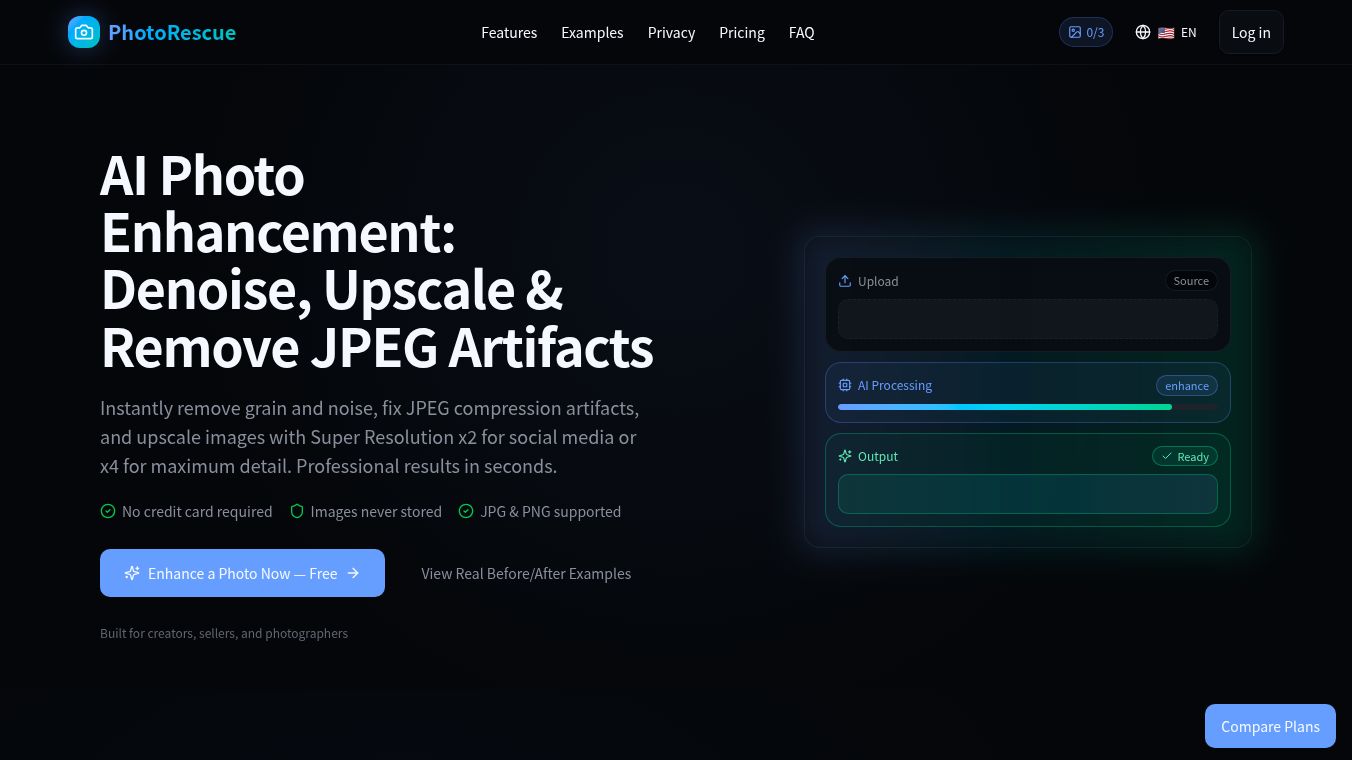Click the globe language icon
The width and height of the screenshot is (1352, 760).
tap(1143, 32)
